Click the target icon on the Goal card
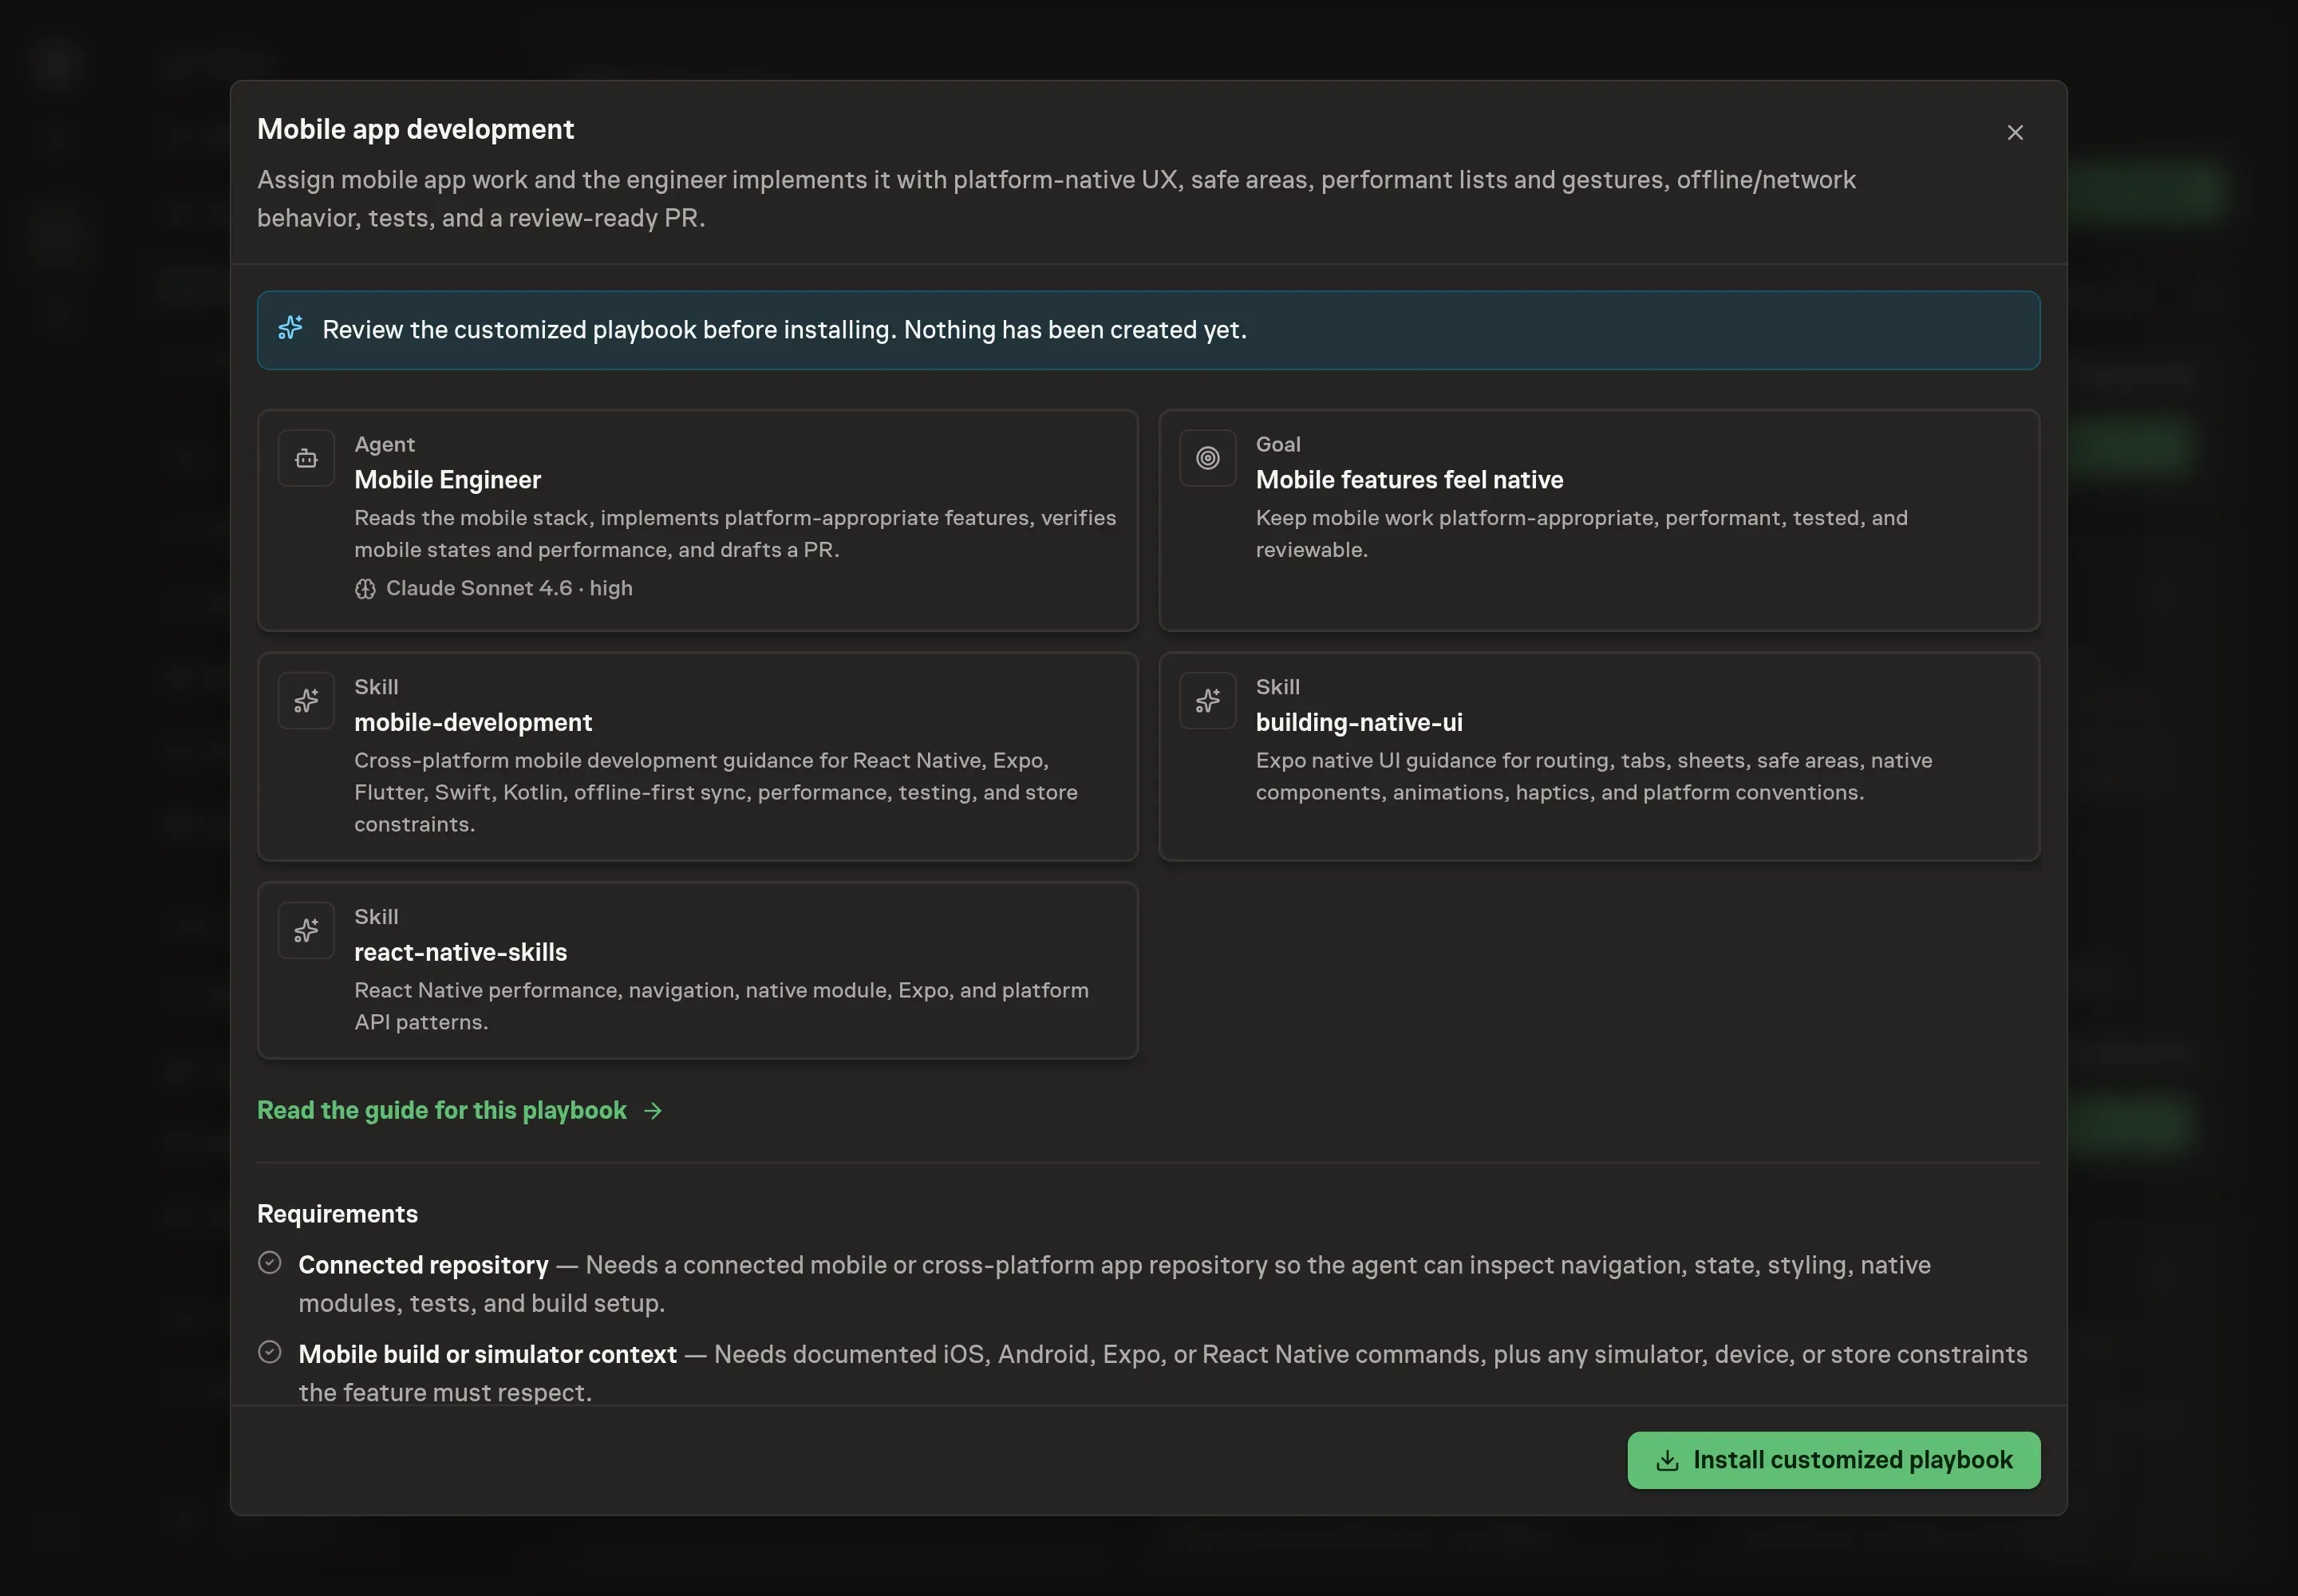This screenshot has height=1596, width=2298. click(1207, 458)
